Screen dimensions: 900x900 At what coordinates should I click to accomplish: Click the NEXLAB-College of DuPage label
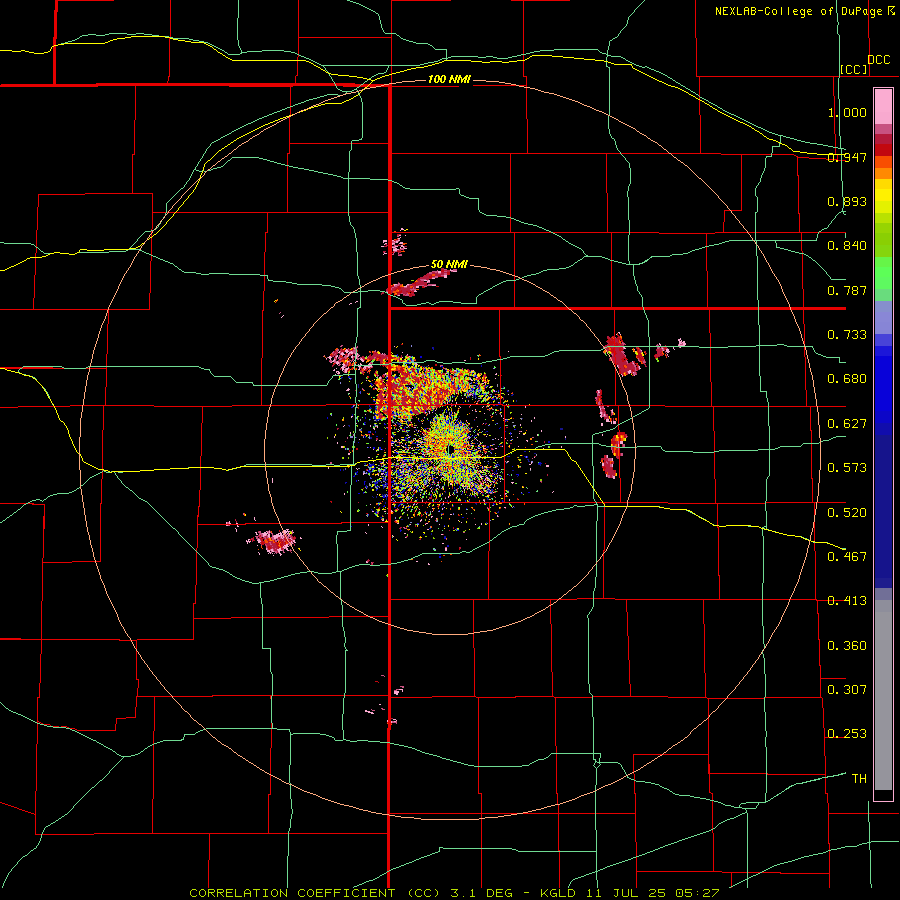pos(798,11)
